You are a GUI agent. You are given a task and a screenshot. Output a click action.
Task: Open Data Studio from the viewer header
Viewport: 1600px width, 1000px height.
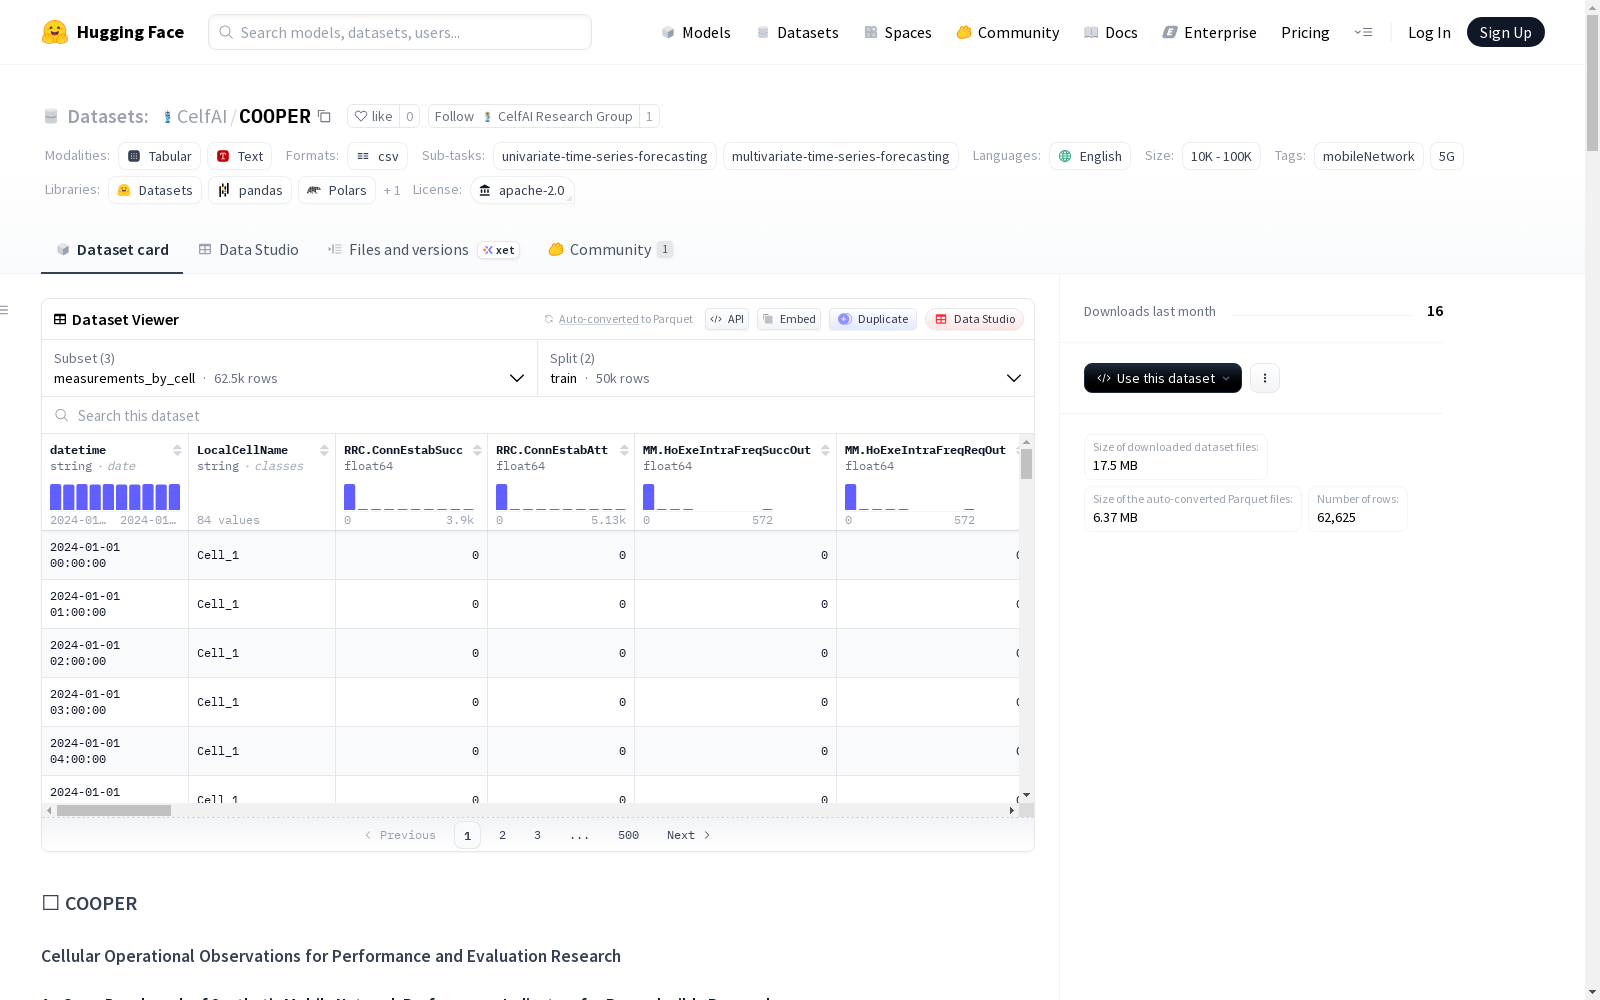974,319
